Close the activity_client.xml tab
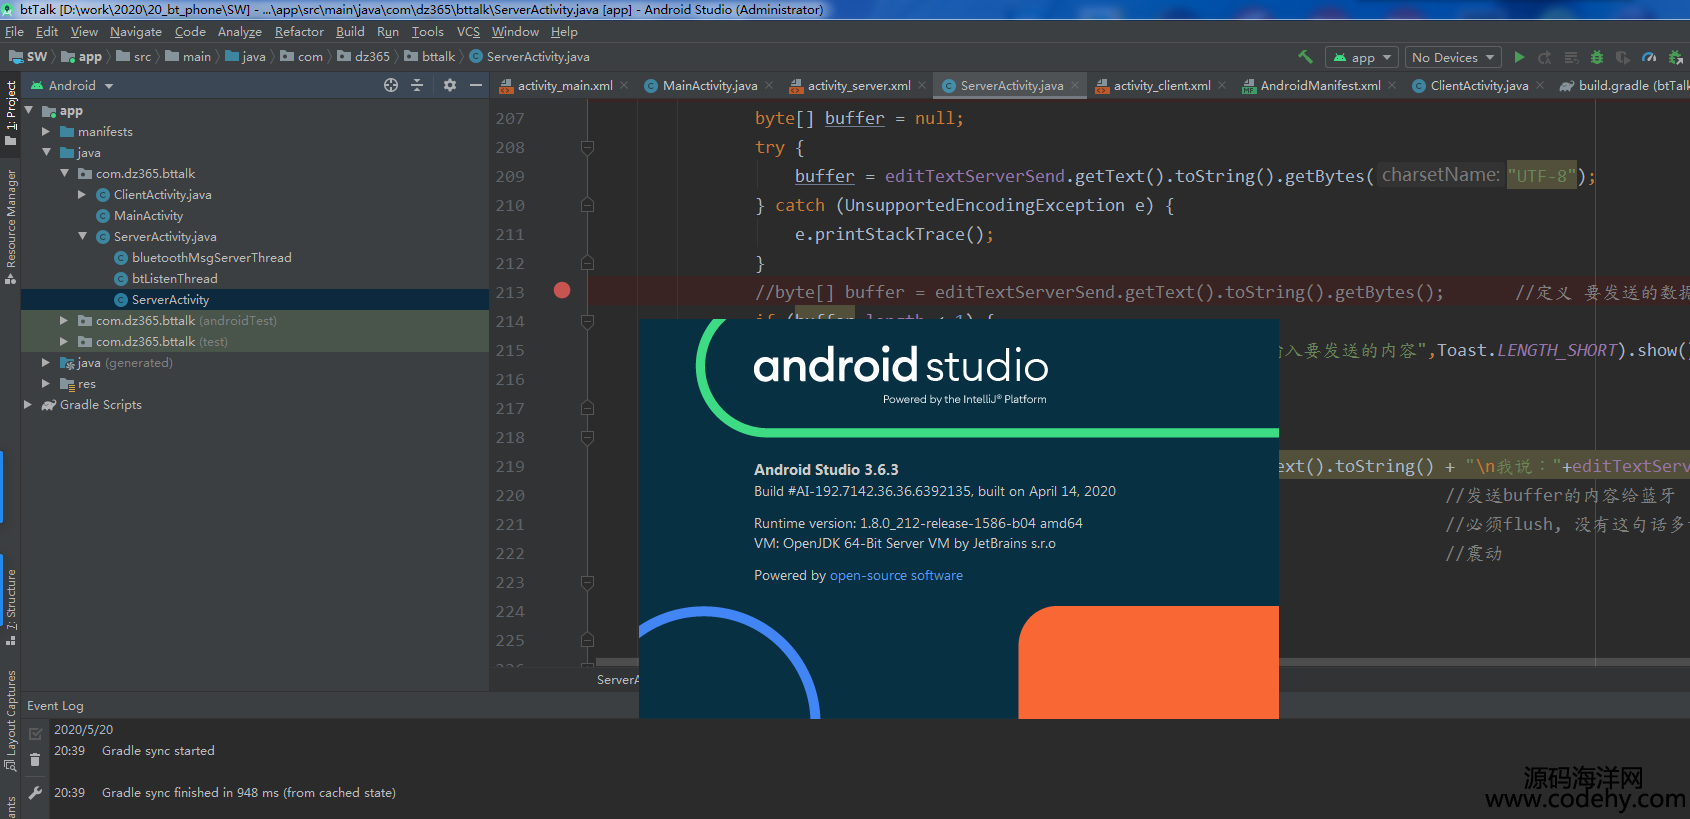Screen dimensions: 1690x819 1222,85
